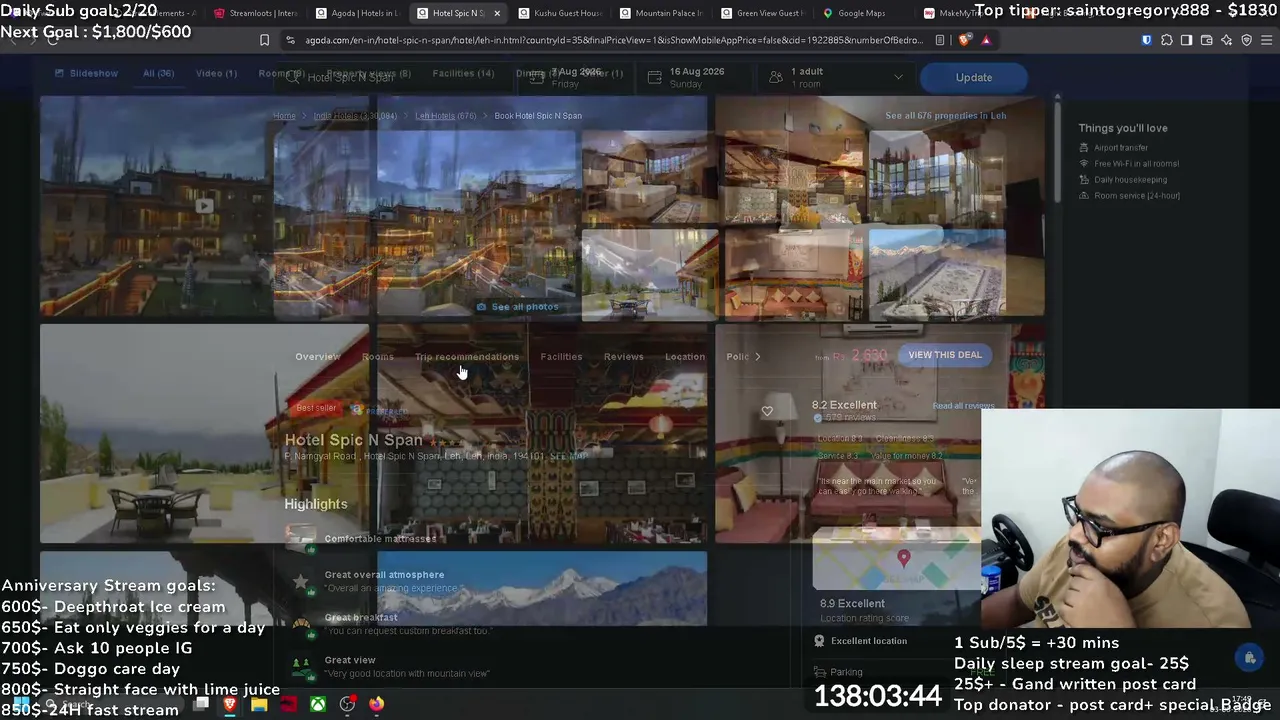Go to the Overview section
The height and width of the screenshot is (720, 1280).
(x=318, y=356)
